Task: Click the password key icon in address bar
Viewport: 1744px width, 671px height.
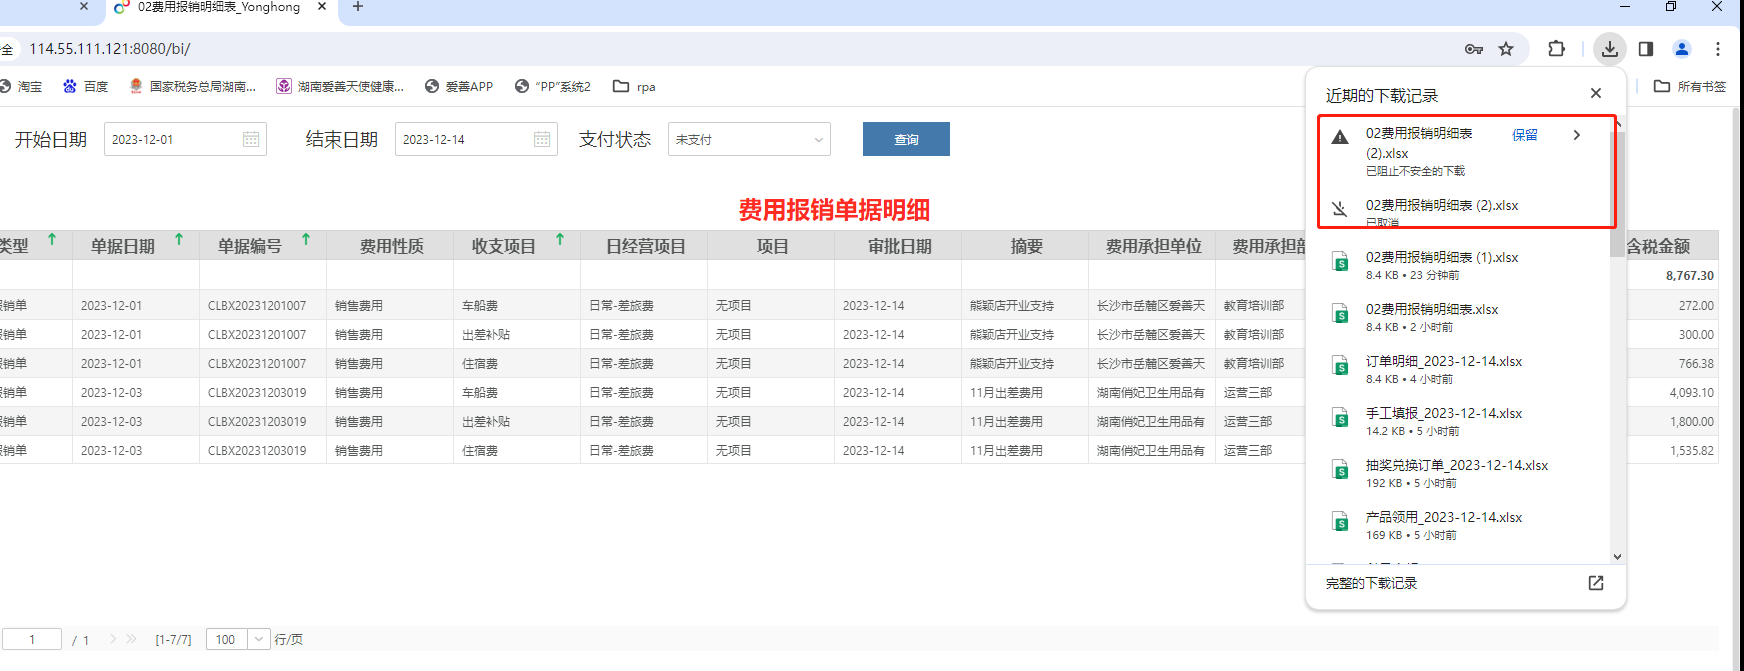Action: tap(1474, 48)
